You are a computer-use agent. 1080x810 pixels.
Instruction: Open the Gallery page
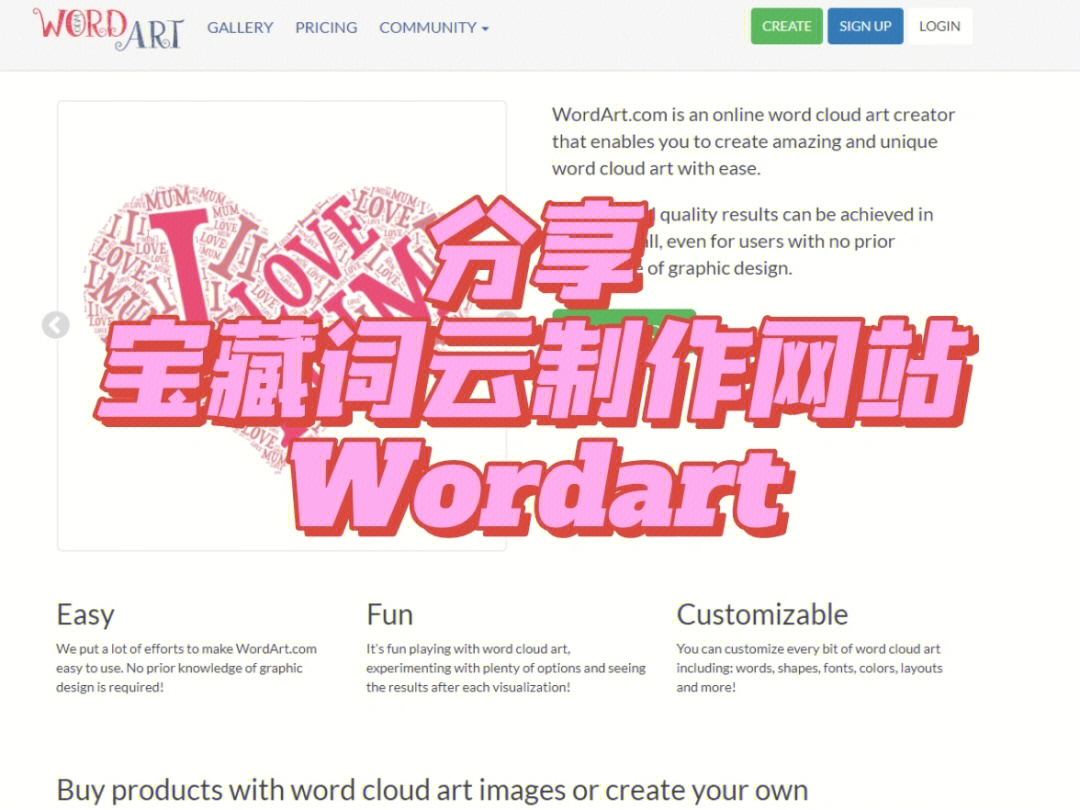(x=240, y=28)
